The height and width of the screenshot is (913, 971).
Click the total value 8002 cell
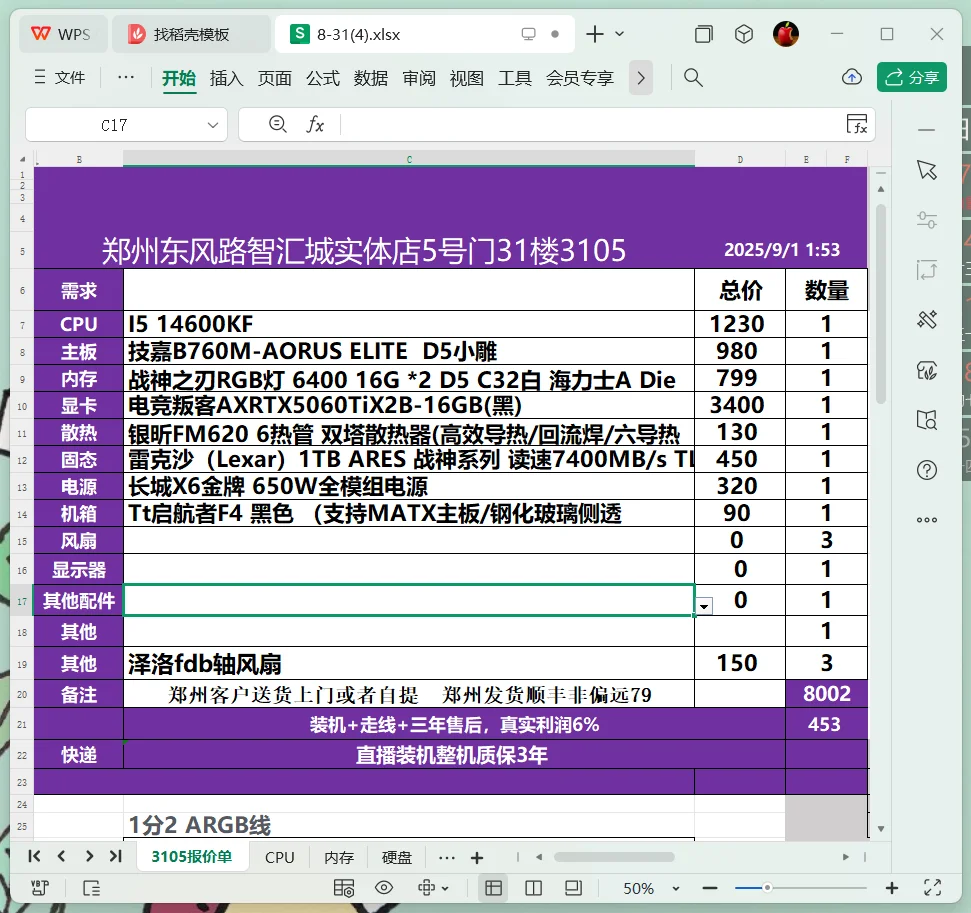click(x=827, y=694)
